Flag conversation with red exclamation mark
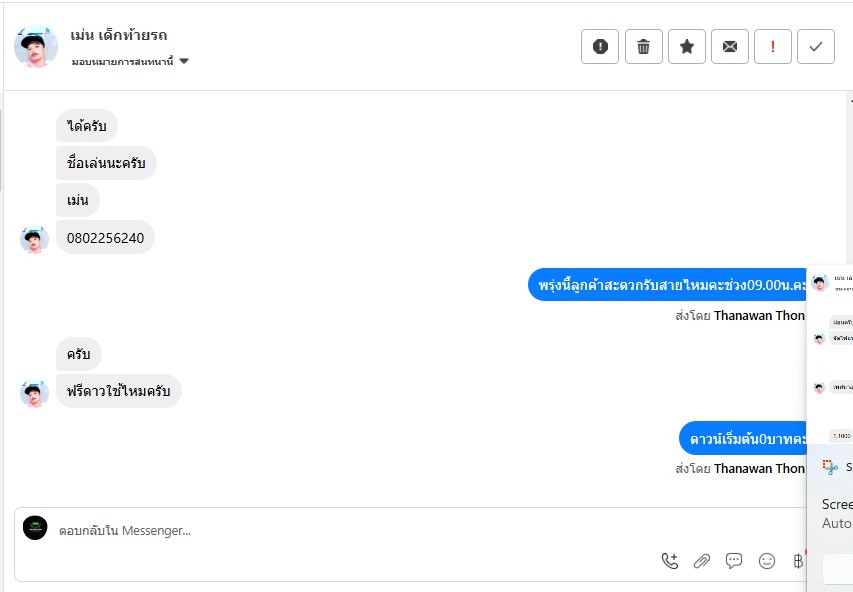Image resolution: width=853 pixels, height=592 pixels. tap(773, 47)
